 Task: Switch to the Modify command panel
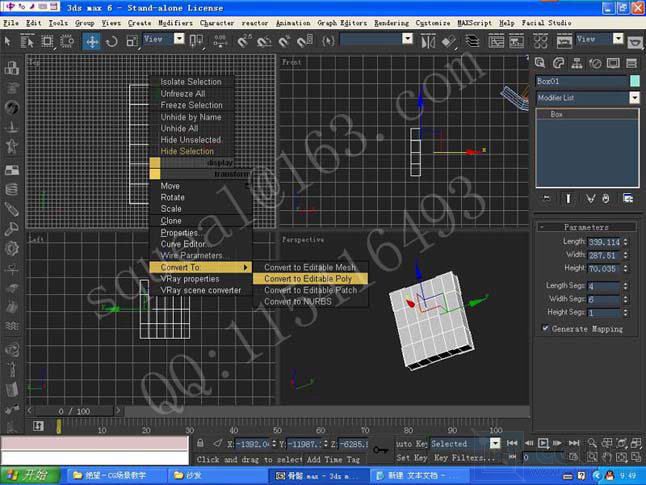(x=558, y=63)
